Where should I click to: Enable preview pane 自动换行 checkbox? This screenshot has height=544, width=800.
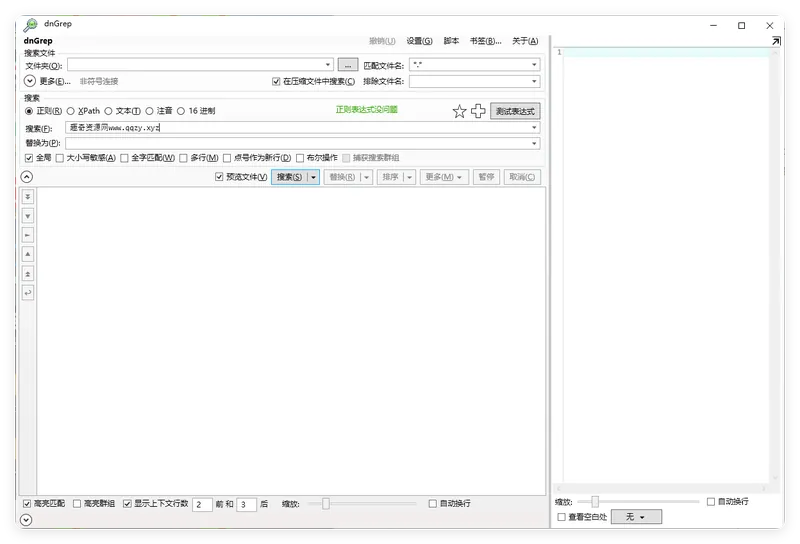(x=711, y=502)
